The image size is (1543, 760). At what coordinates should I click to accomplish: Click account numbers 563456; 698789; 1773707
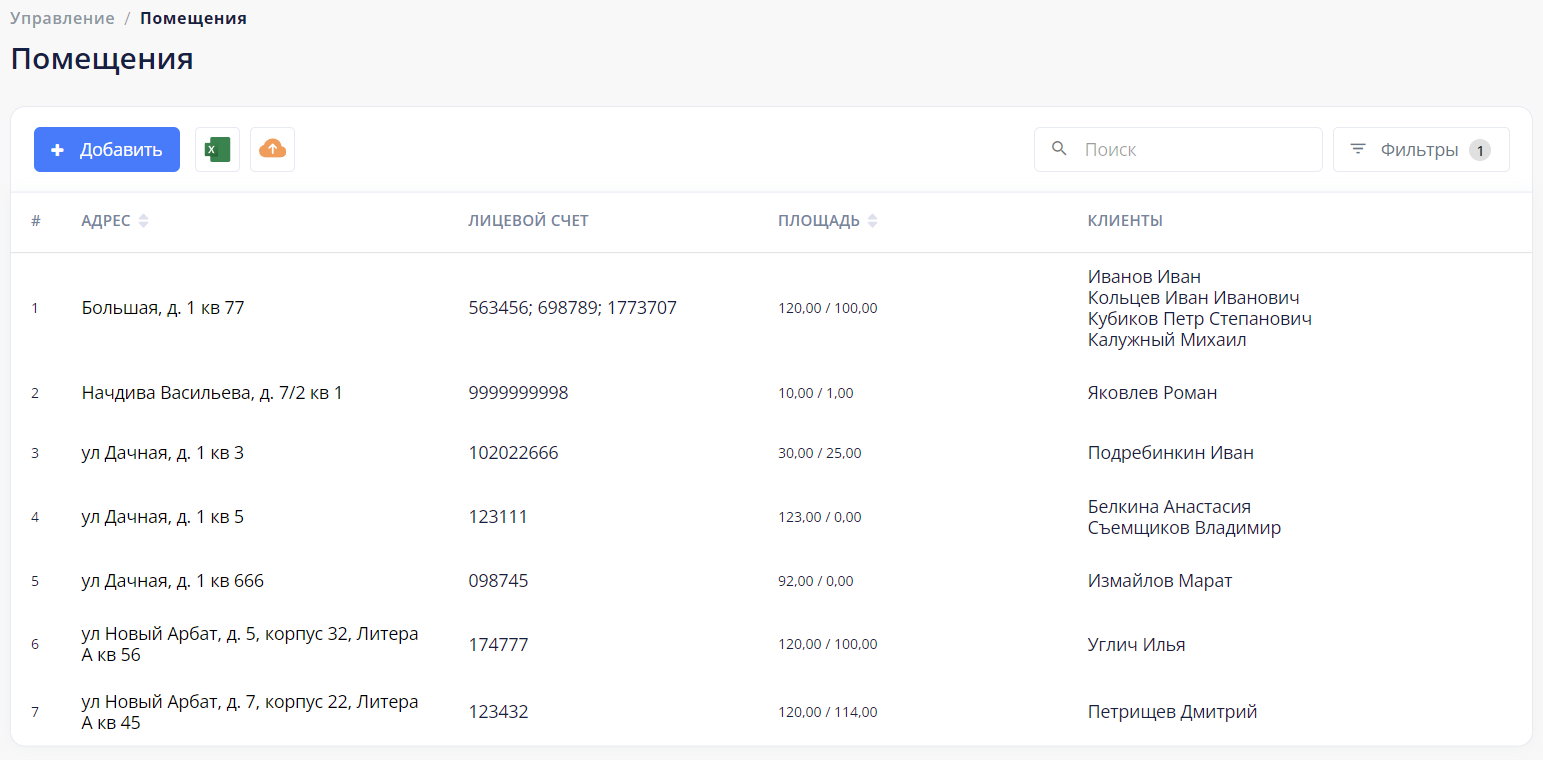pyautogui.click(x=572, y=308)
